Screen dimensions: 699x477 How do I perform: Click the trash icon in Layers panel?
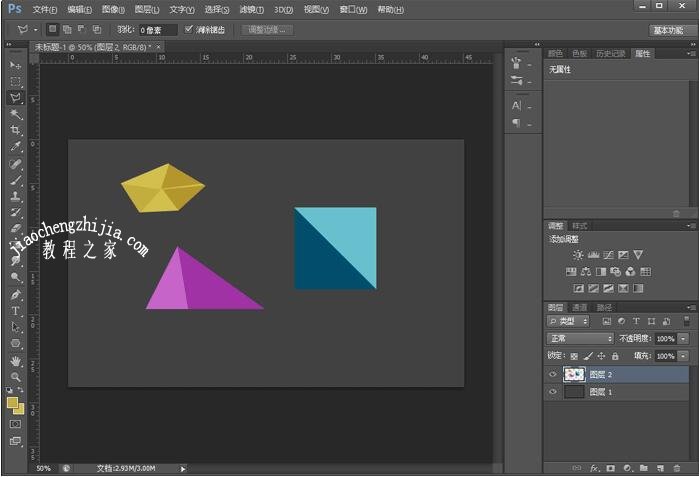point(677,468)
